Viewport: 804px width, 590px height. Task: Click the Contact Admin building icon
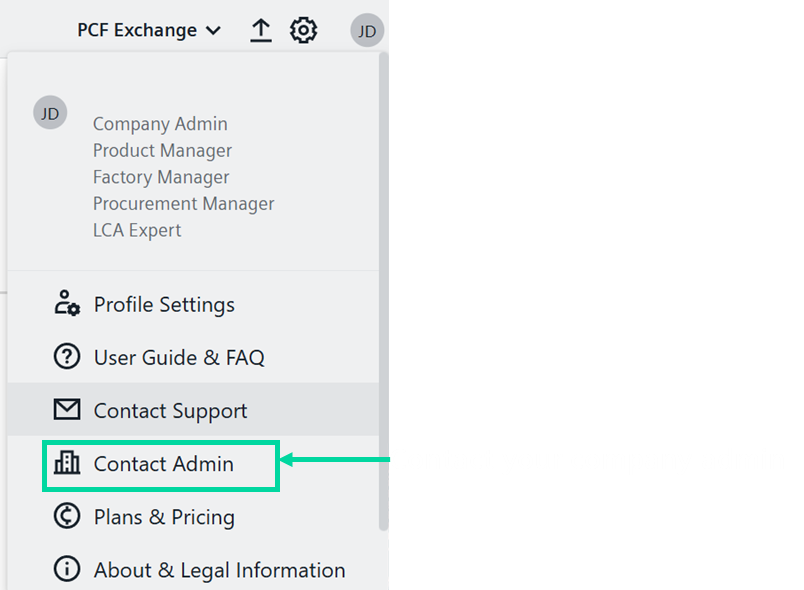[x=67, y=463]
